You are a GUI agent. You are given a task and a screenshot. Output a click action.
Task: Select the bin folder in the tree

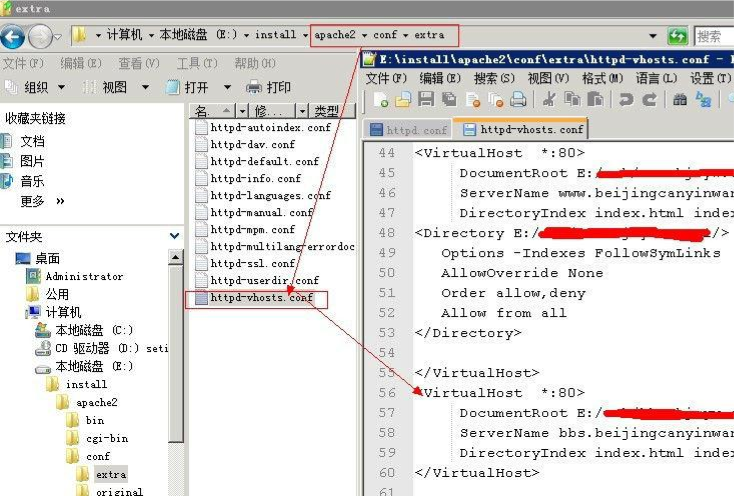click(94, 420)
